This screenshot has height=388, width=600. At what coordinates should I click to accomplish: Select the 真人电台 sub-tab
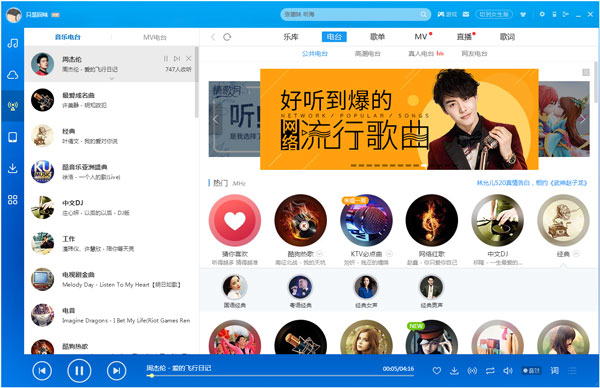[x=421, y=54]
